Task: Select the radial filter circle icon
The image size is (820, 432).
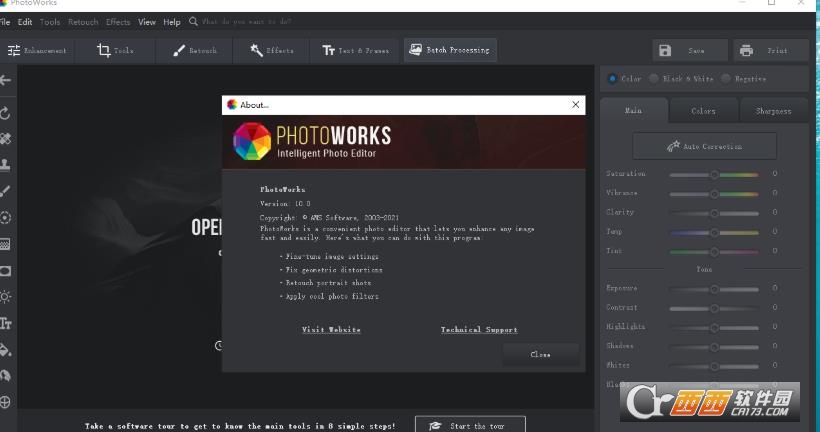Action: [x=5, y=217]
